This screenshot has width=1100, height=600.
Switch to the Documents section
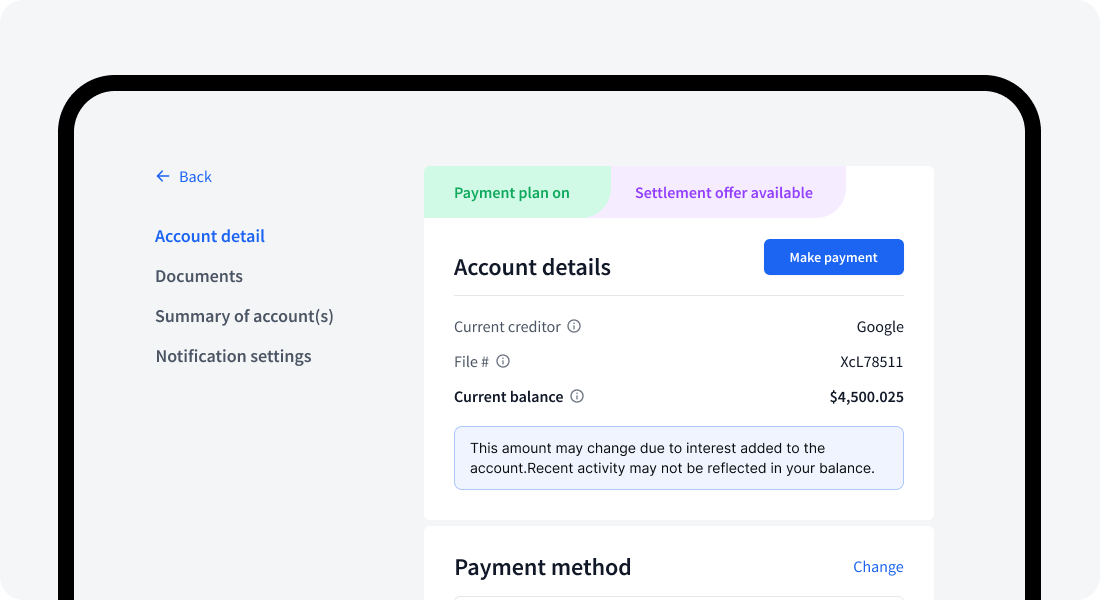pyautogui.click(x=199, y=276)
